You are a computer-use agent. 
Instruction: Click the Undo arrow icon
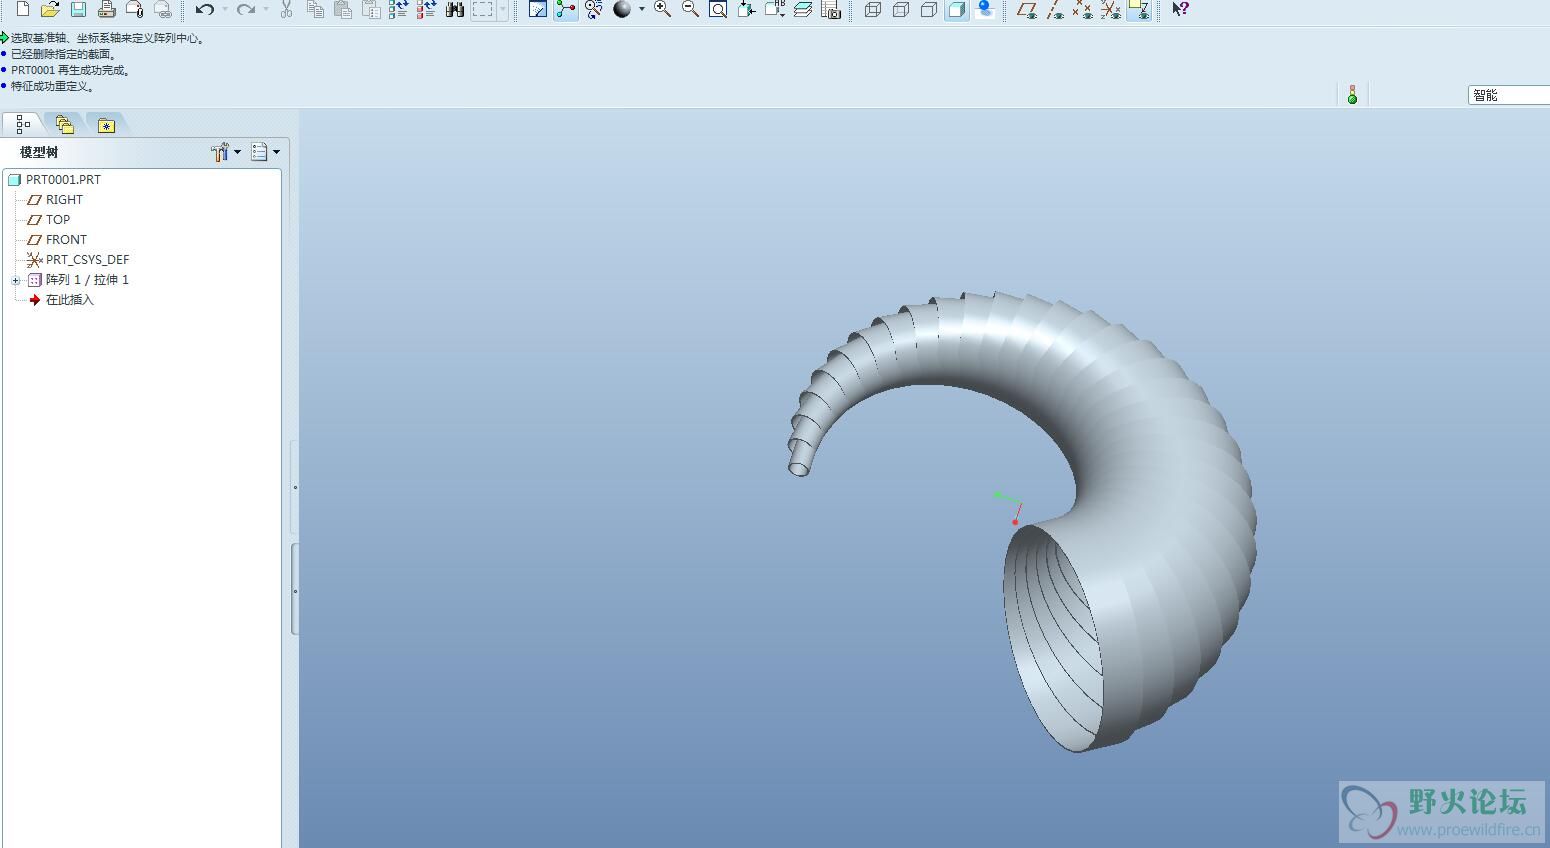[x=205, y=10]
